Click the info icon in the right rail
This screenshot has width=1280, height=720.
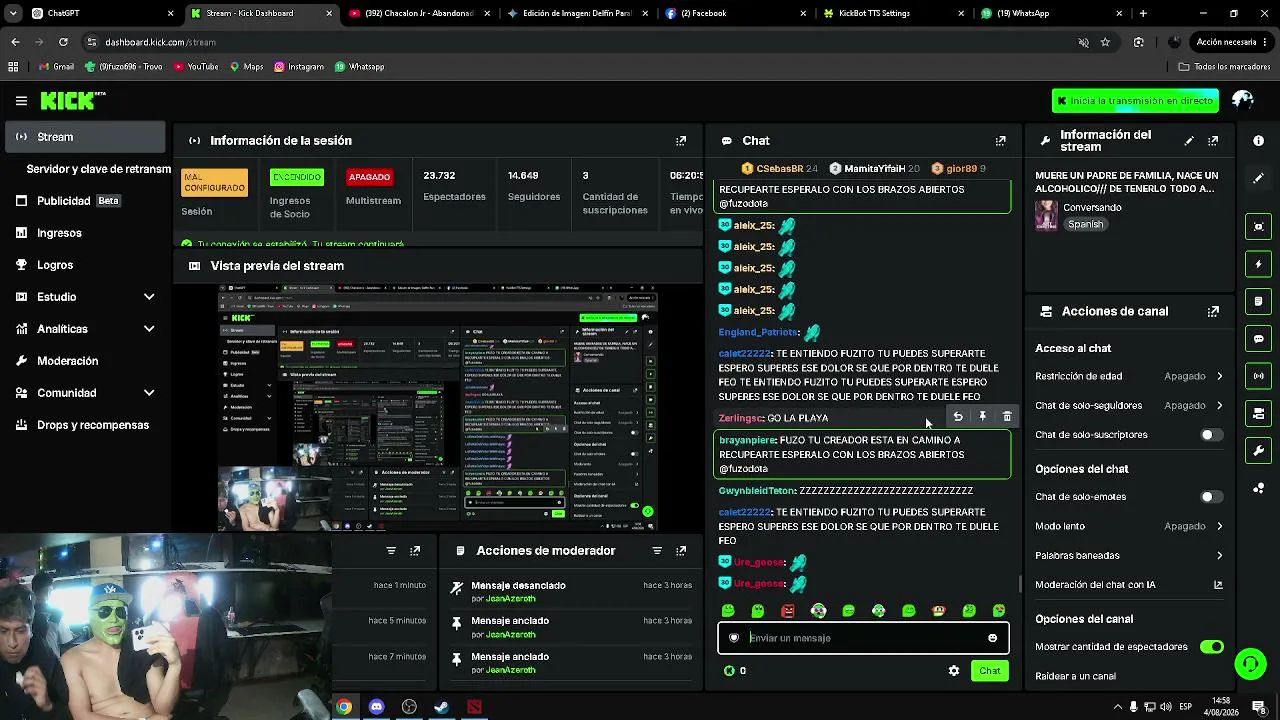(x=1259, y=141)
